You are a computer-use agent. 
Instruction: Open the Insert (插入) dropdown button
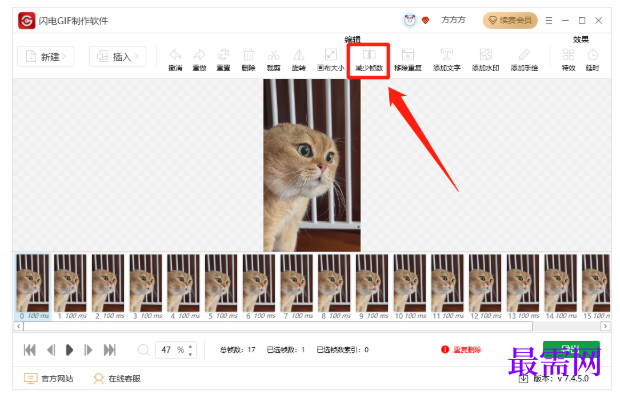(x=117, y=57)
